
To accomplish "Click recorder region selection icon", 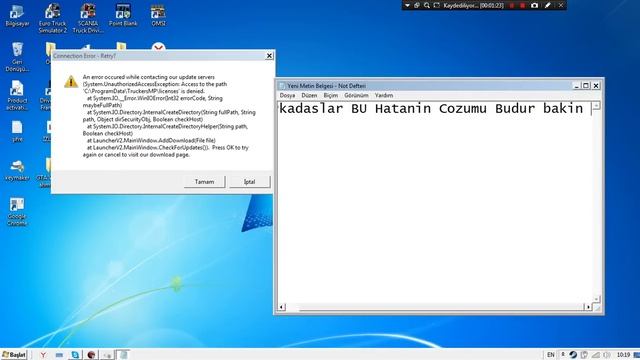I will click(x=437, y=5).
